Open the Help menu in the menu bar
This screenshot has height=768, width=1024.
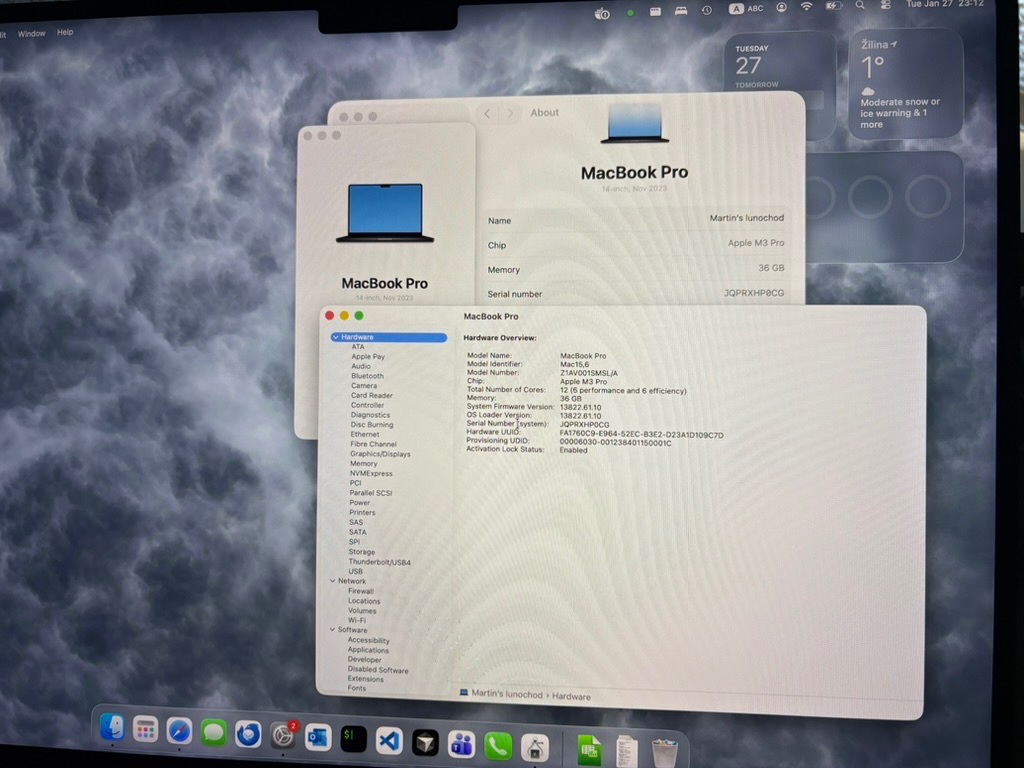(65, 32)
